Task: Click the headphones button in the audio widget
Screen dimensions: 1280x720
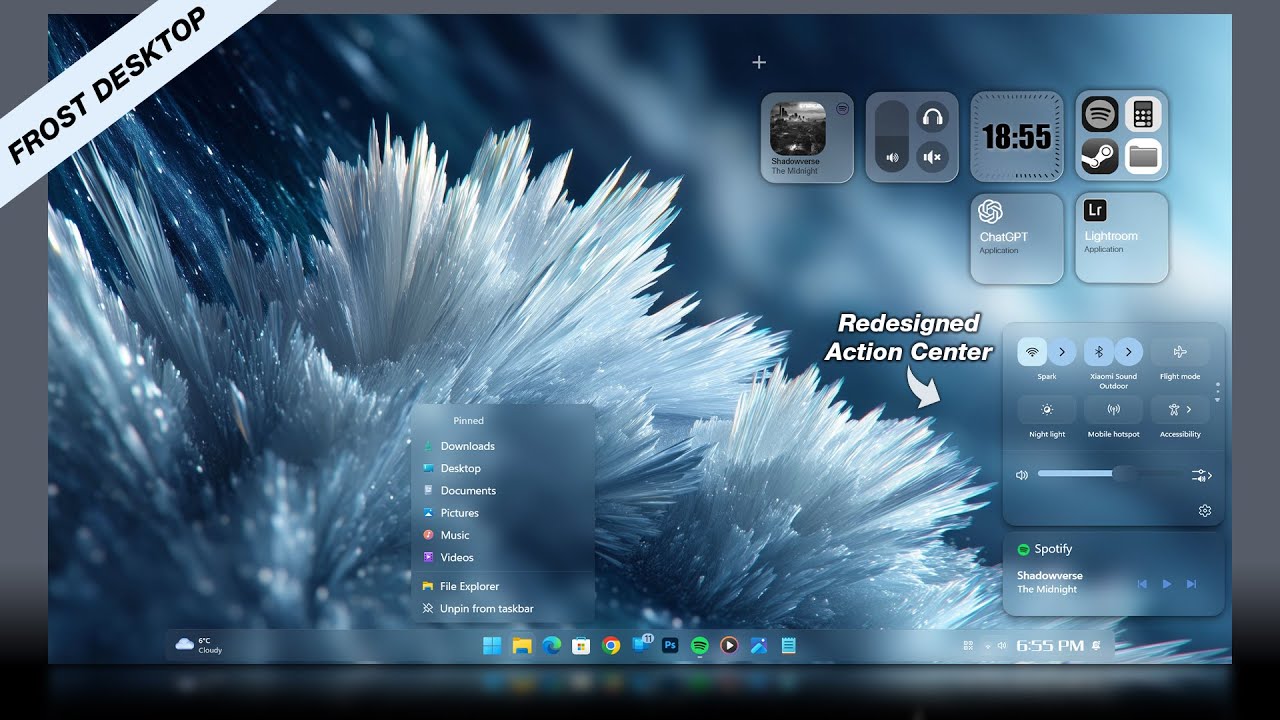Action: coord(932,117)
